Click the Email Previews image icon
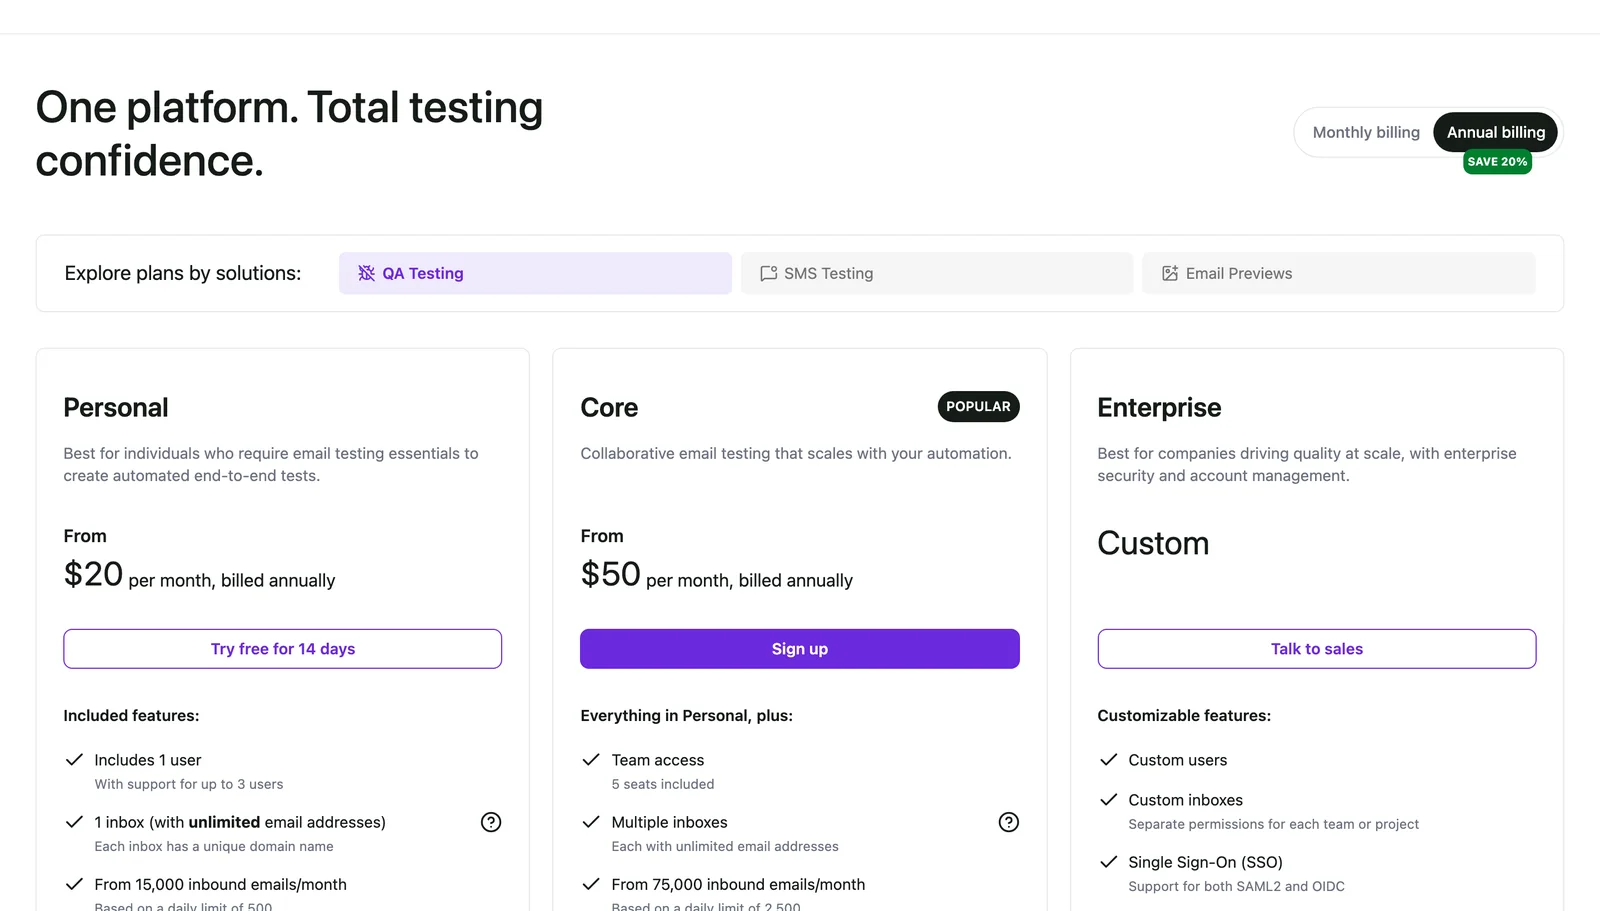 (x=1169, y=273)
